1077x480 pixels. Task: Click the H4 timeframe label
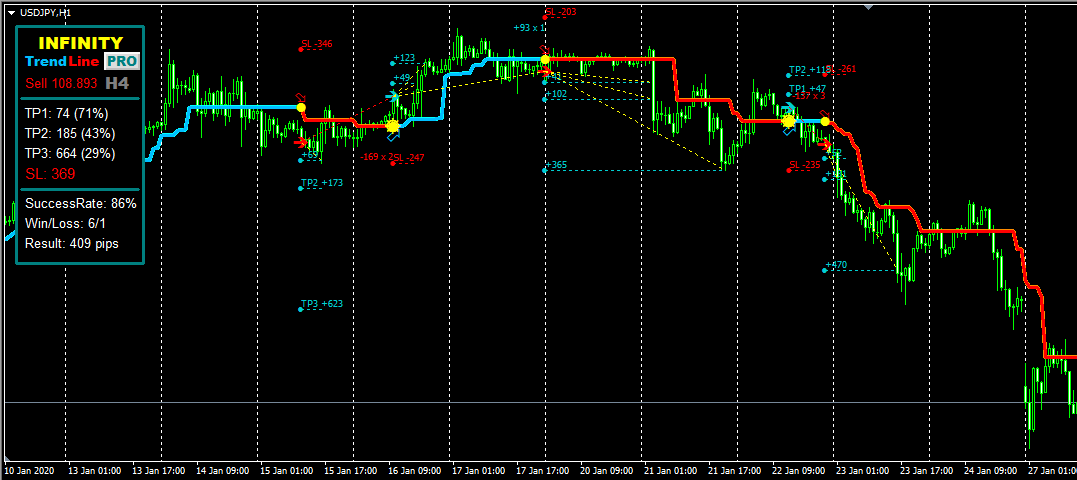[117, 83]
